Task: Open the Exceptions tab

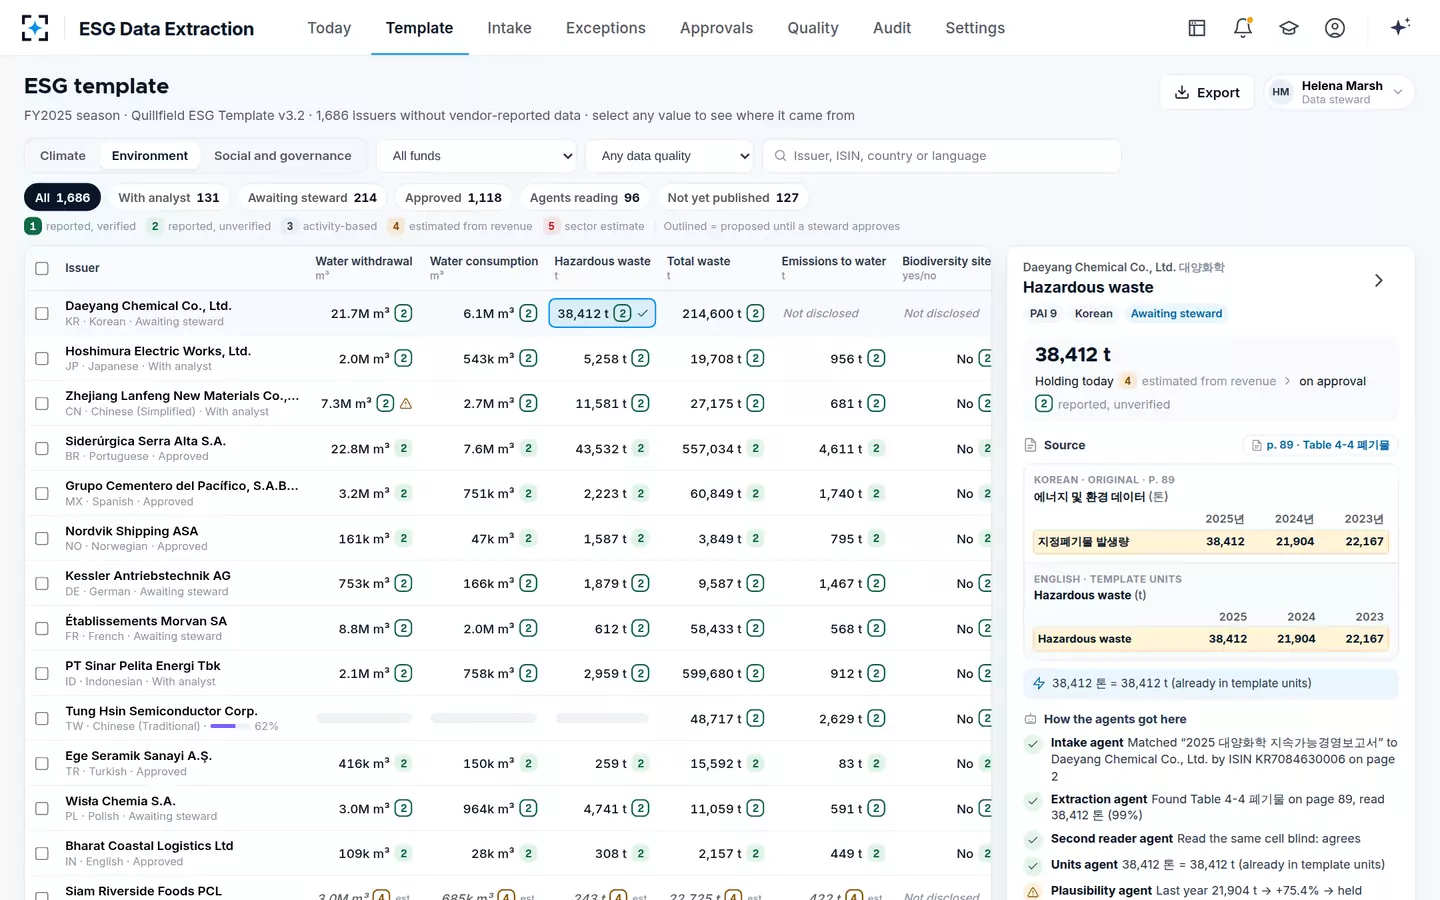Action: pos(605,28)
